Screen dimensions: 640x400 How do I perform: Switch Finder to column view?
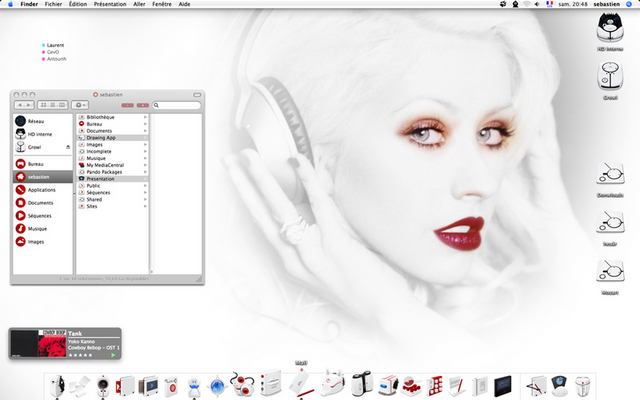[62, 105]
